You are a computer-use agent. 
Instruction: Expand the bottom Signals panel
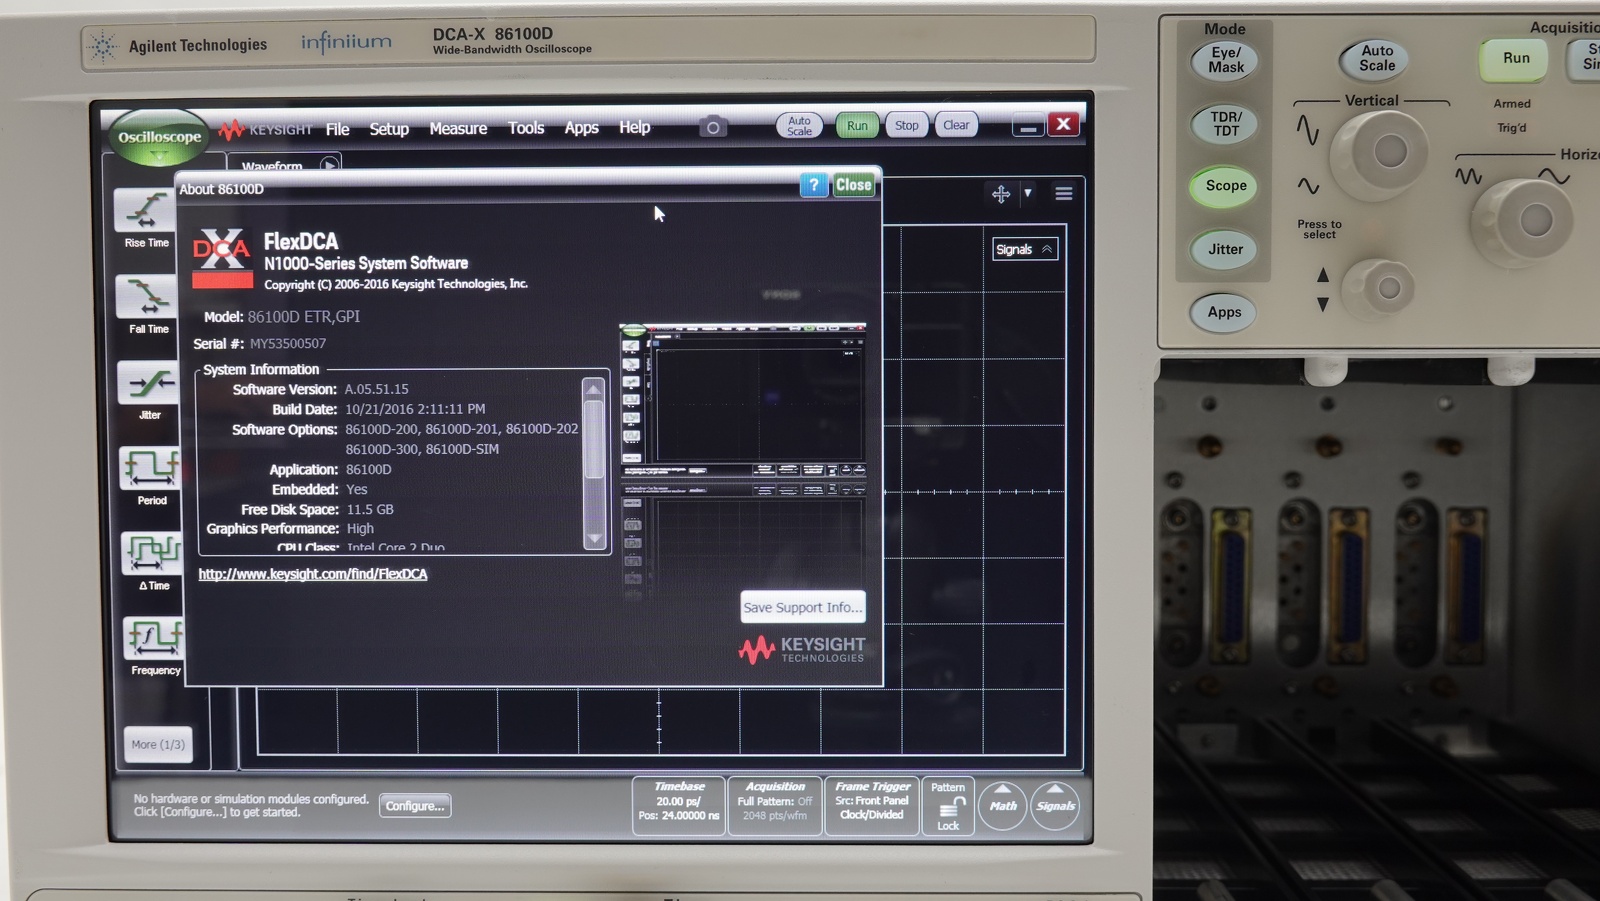[x=1055, y=806]
